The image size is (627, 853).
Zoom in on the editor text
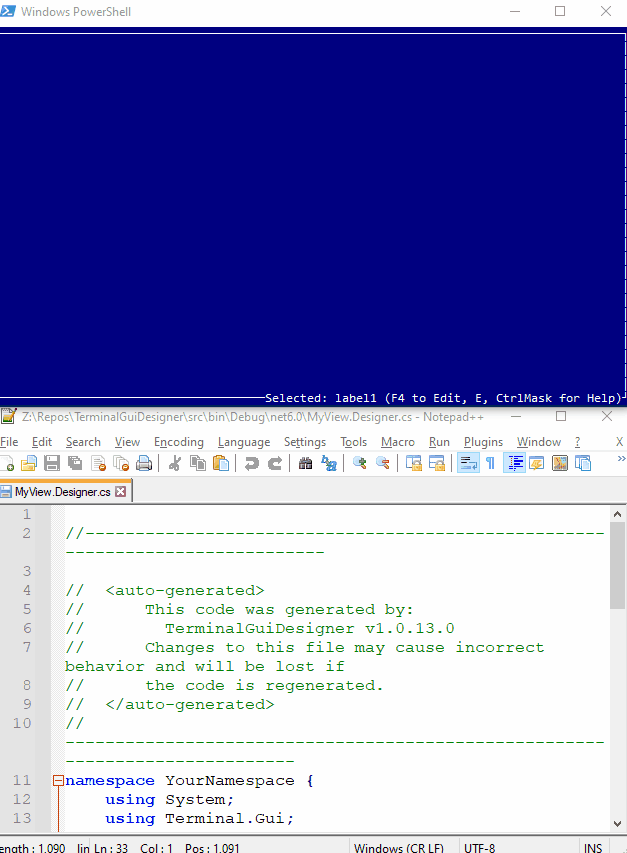[x=359, y=463]
